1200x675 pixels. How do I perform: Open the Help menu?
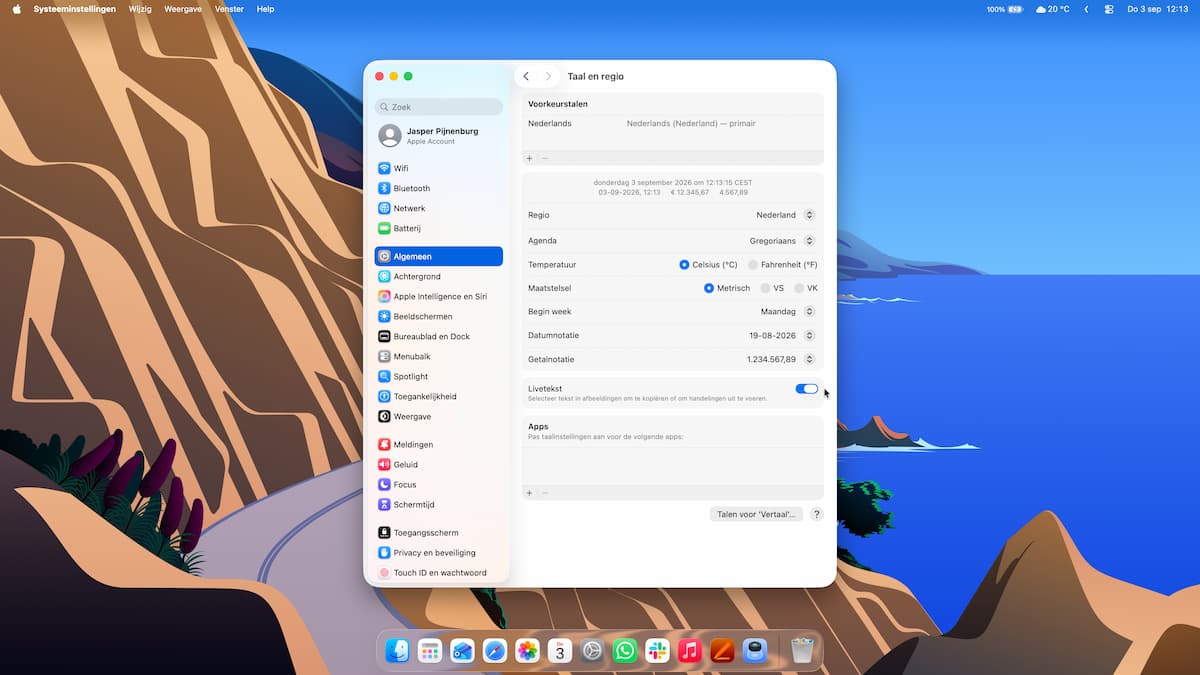click(x=265, y=9)
